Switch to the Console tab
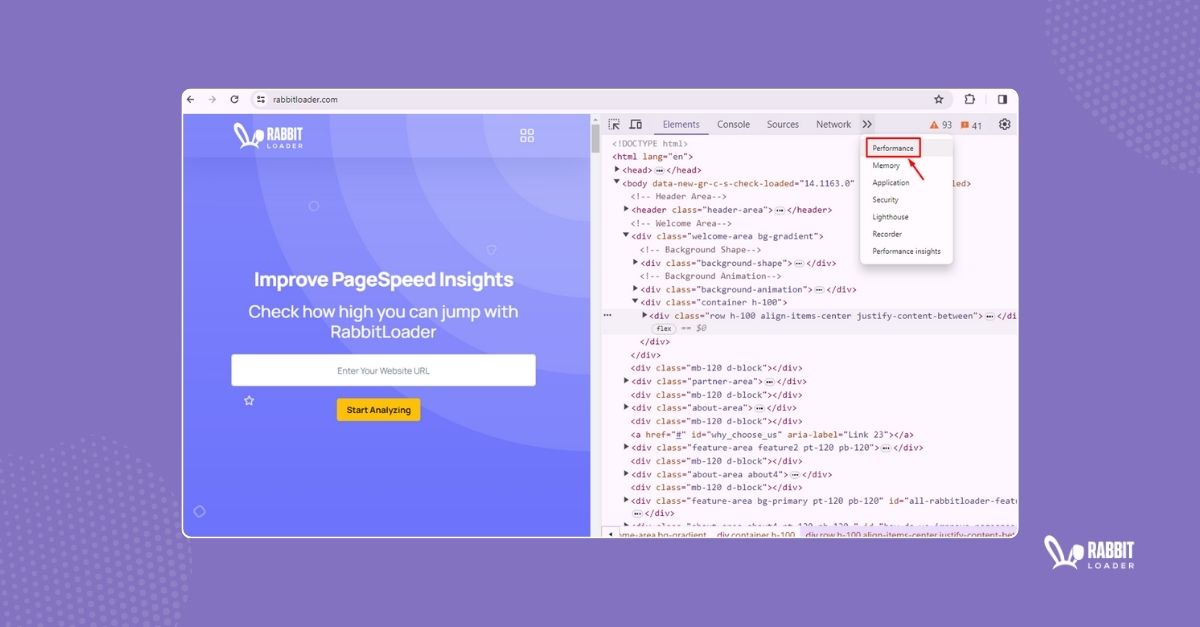 [733, 124]
